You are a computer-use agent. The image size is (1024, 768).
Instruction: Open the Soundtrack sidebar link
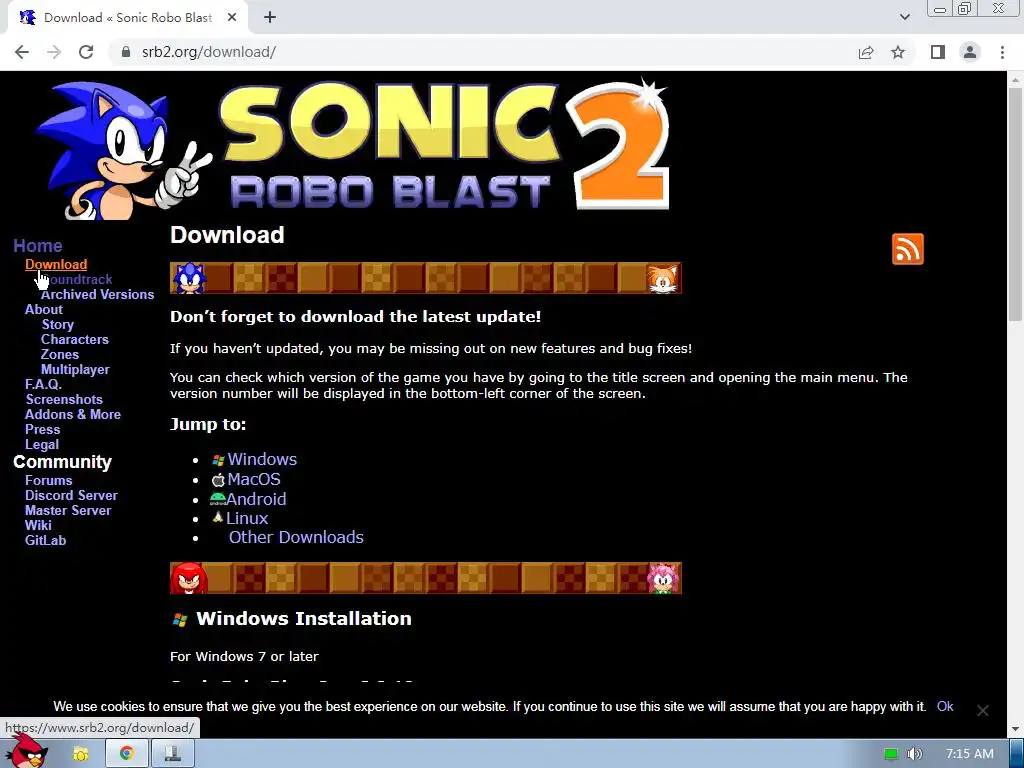point(77,280)
